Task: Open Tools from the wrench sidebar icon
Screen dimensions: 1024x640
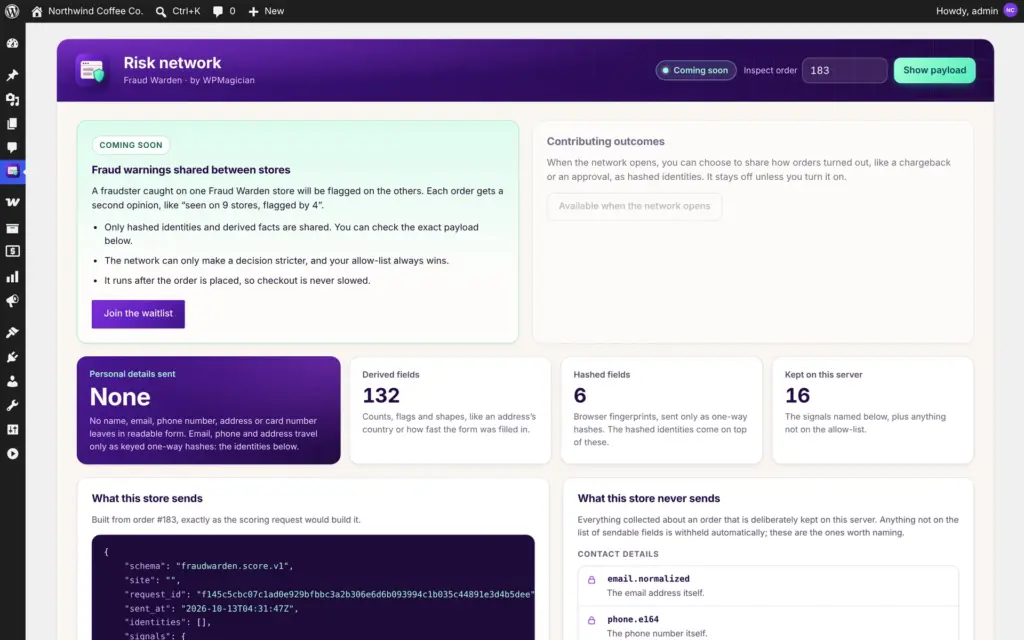Action: click(12, 406)
